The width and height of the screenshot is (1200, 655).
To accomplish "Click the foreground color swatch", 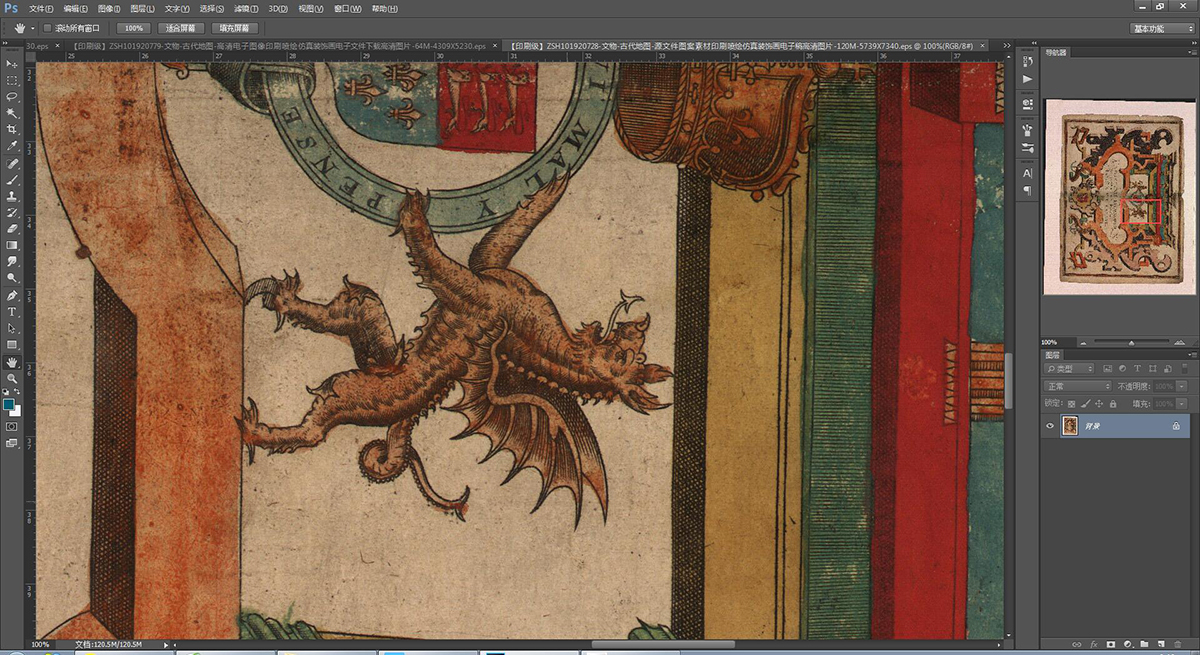I will click(x=9, y=403).
